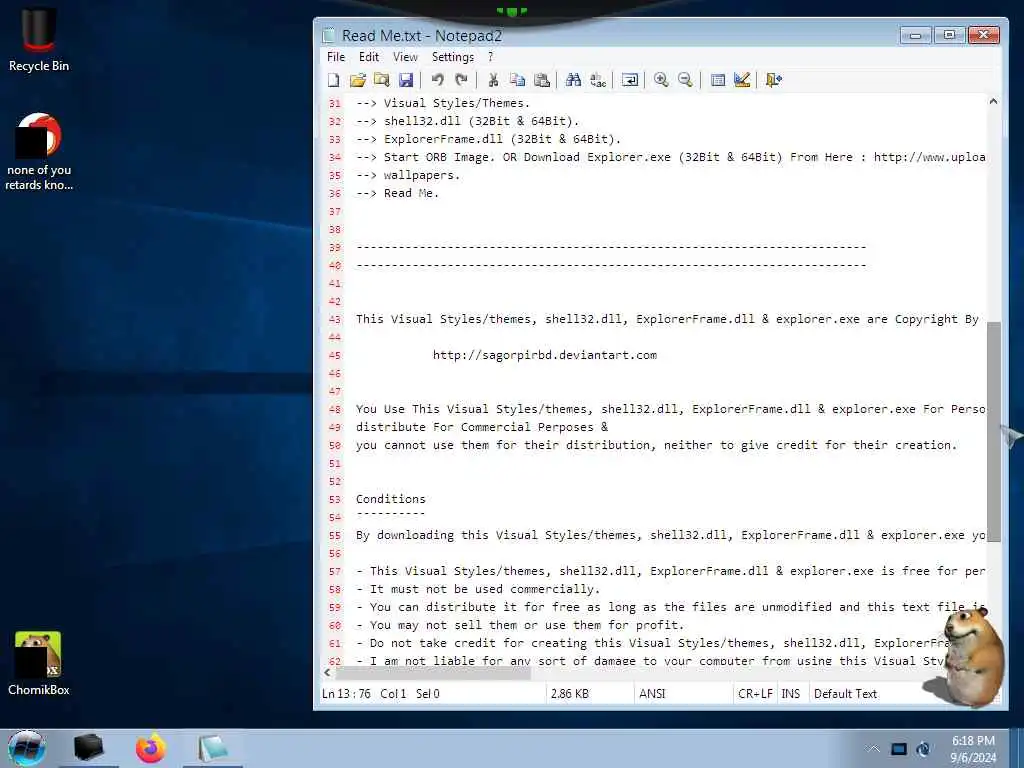
Task: Click 'distribute For Commercial Perposes &' line
Action: (x=482, y=427)
